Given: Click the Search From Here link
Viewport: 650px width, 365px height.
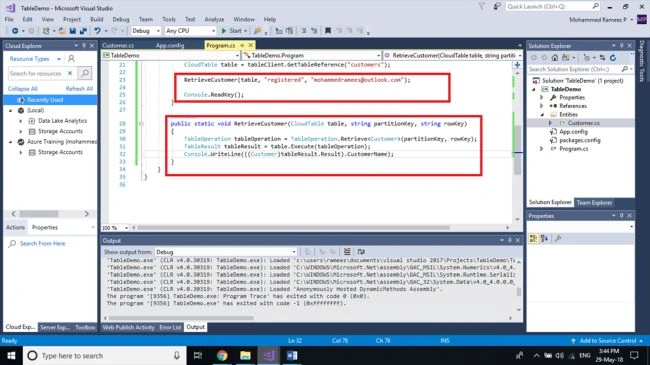Looking at the screenshot, I should pyautogui.click(x=43, y=243).
